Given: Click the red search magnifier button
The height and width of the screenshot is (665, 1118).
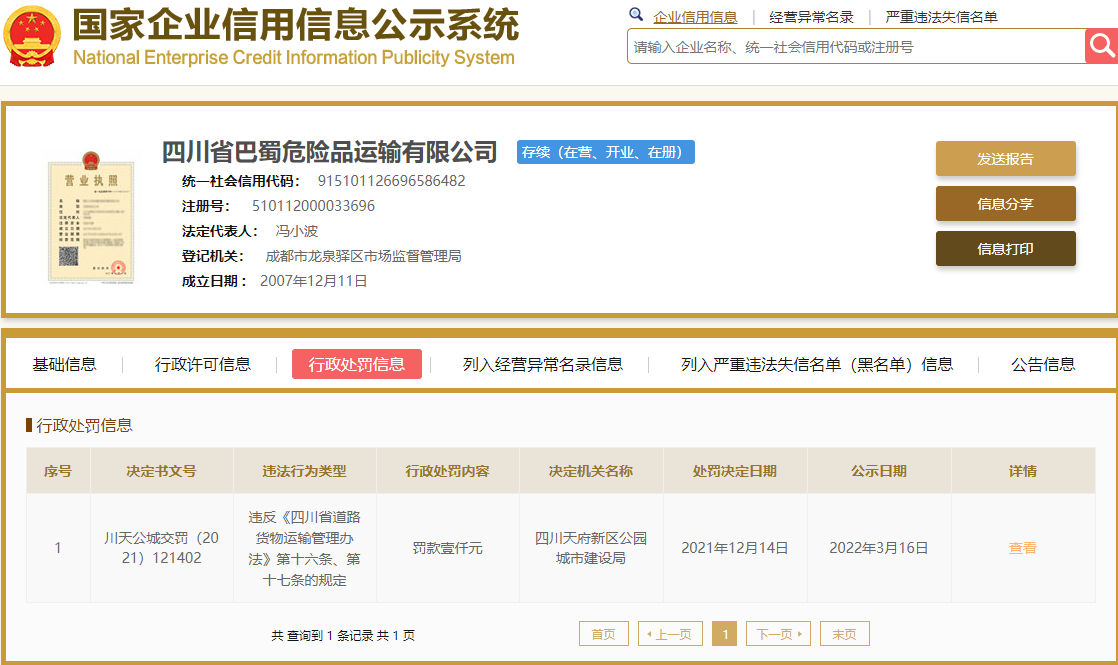Looking at the screenshot, I should click(x=1102, y=46).
